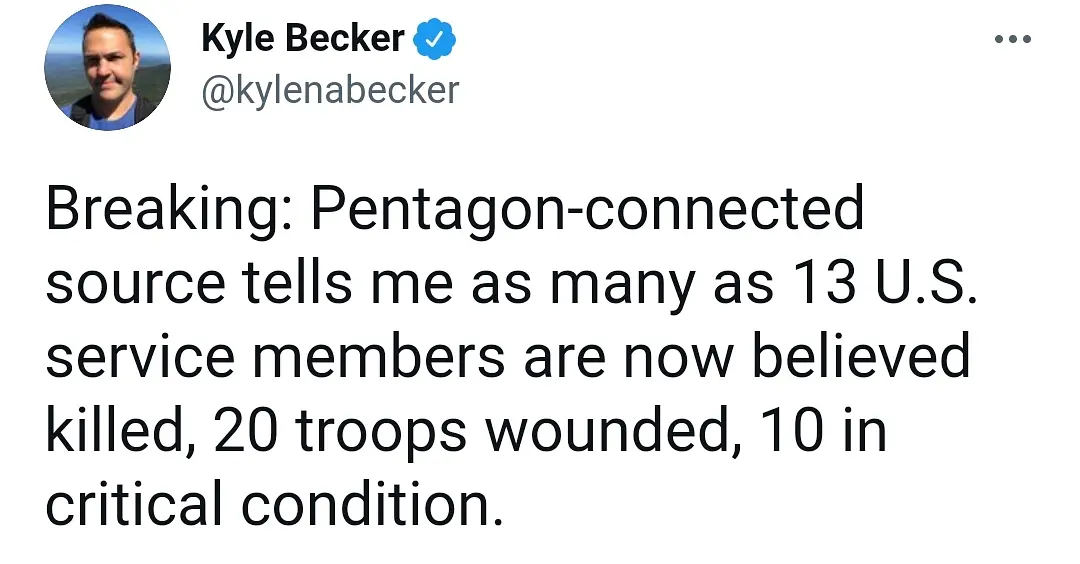The width and height of the screenshot is (1080, 564).
Task: Click the word "believed" in tweet
Action: 860,358
